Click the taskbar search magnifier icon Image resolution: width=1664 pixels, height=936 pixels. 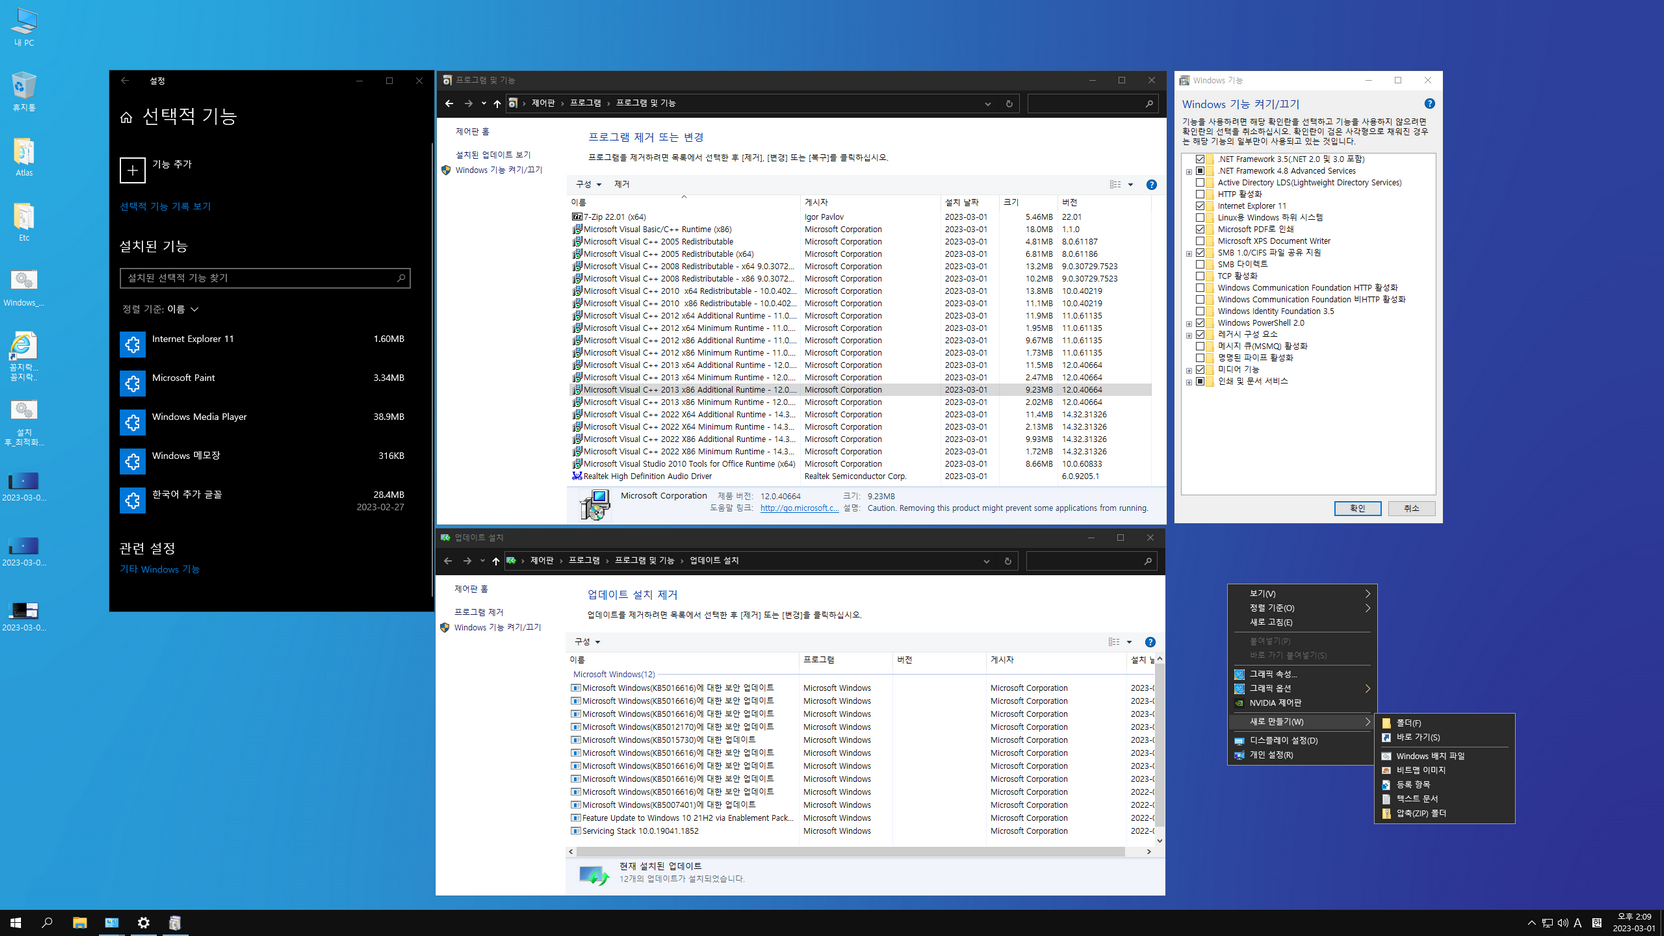click(x=47, y=923)
